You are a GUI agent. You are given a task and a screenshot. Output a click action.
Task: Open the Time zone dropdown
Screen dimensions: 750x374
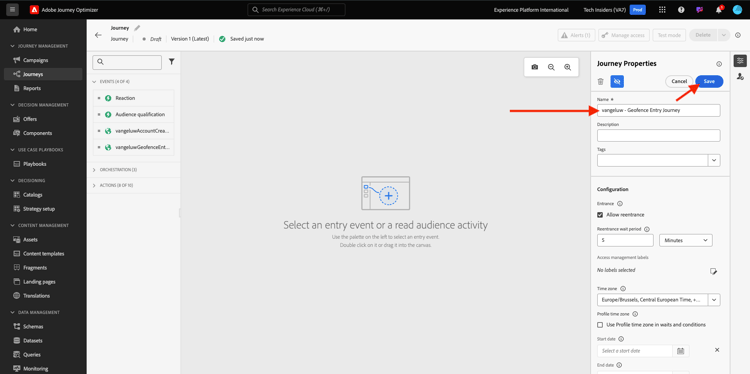[x=714, y=300]
